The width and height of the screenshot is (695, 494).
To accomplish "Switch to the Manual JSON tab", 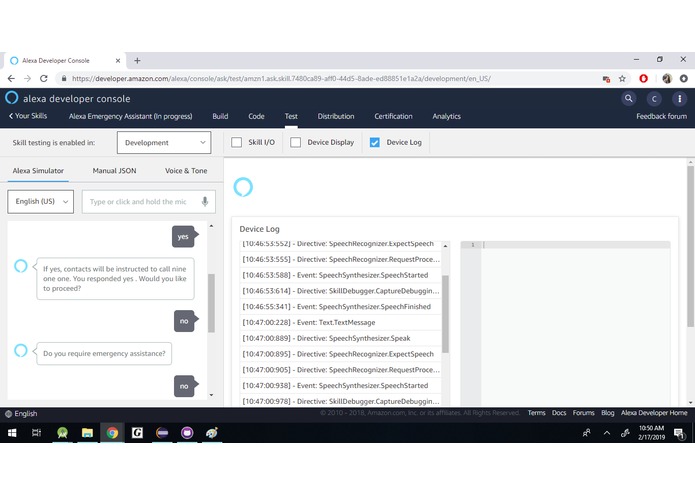I will click(x=114, y=171).
